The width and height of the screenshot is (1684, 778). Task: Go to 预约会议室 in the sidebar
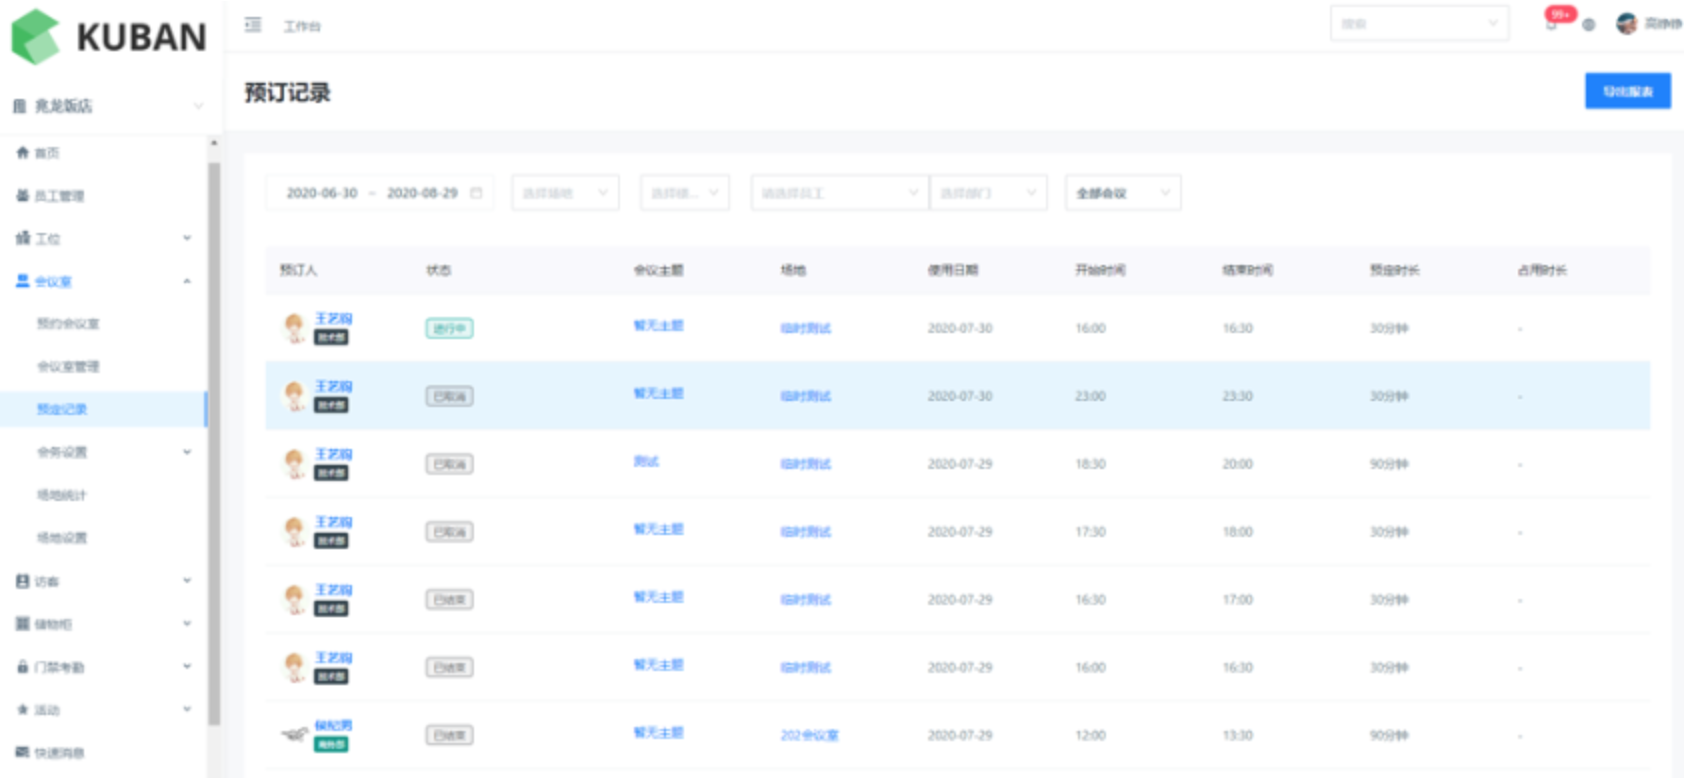coord(68,324)
